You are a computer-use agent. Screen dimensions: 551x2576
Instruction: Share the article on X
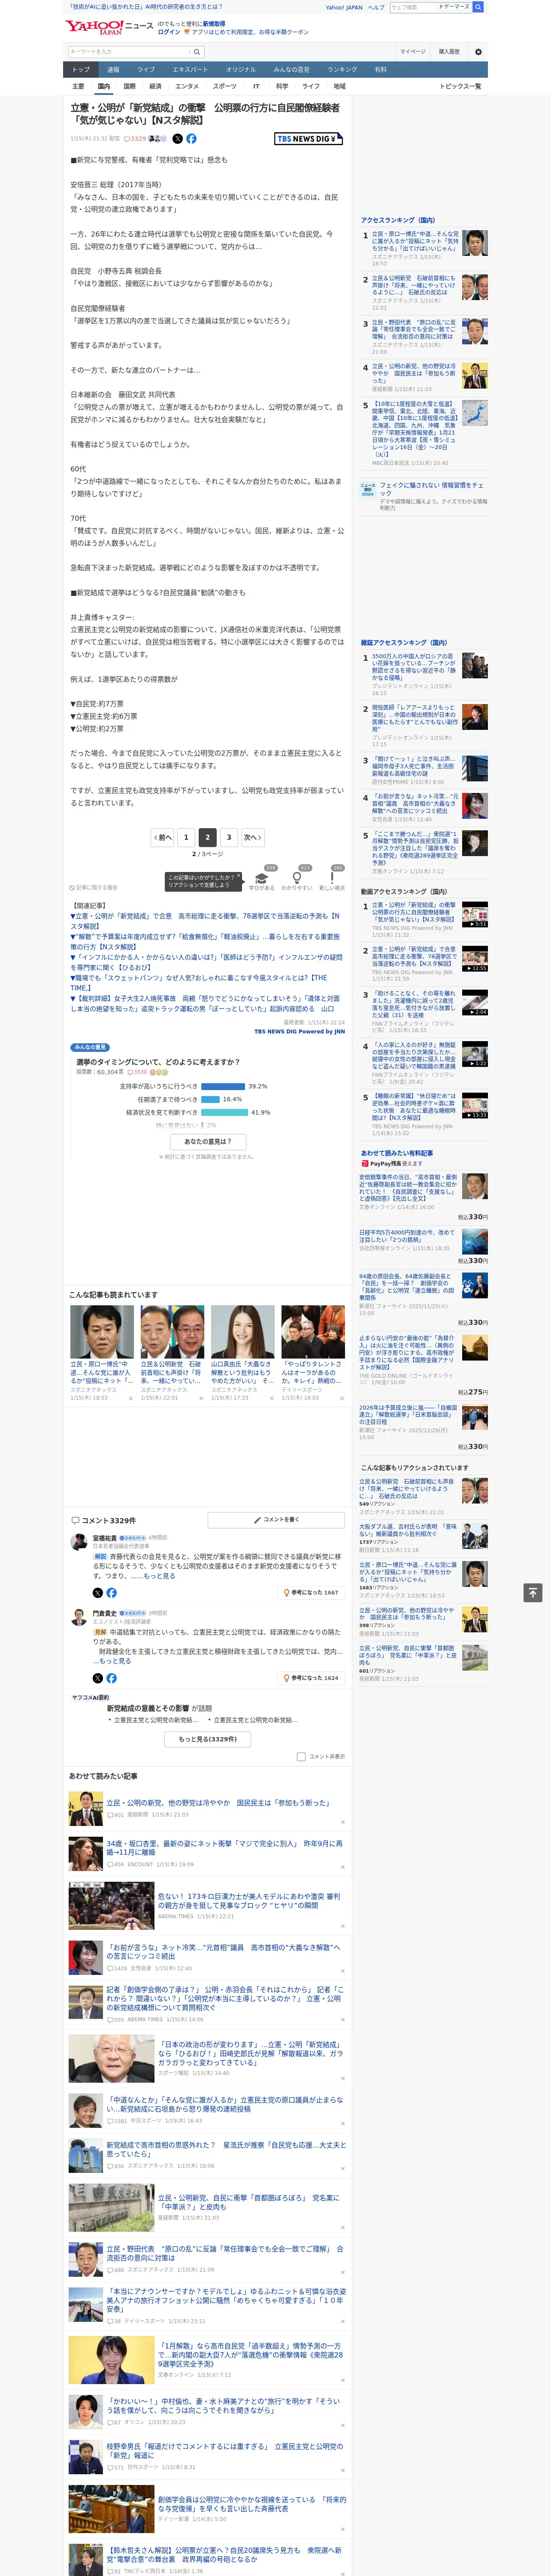[178, 139]
